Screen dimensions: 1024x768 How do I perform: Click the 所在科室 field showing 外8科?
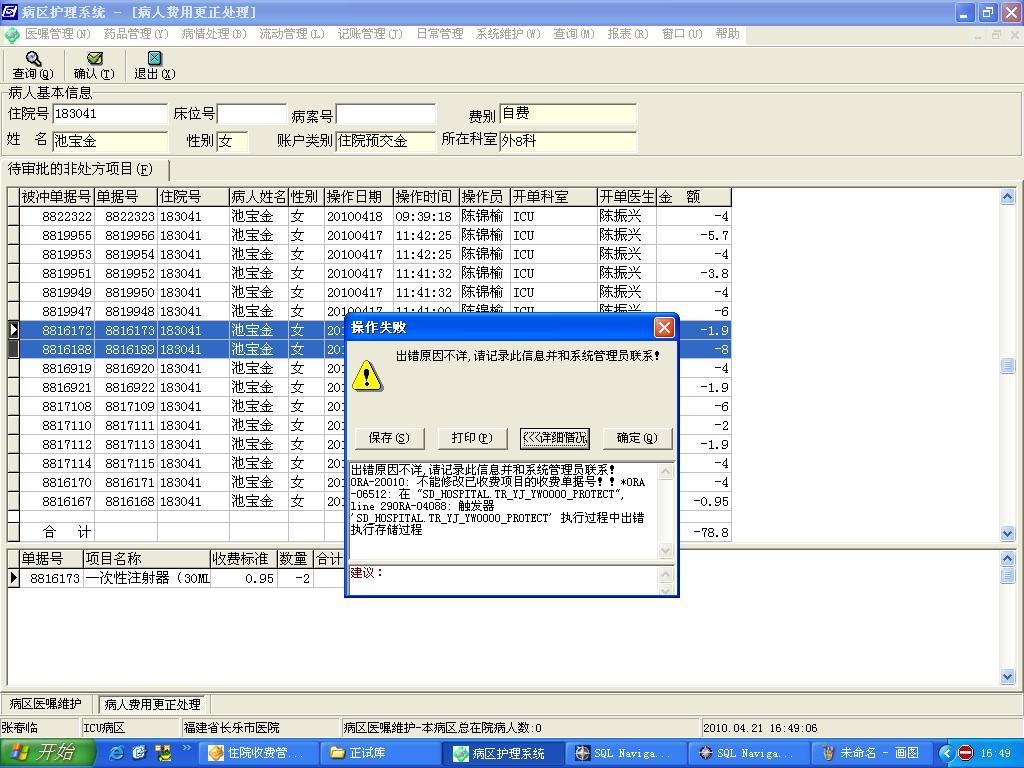pos(568,141)
